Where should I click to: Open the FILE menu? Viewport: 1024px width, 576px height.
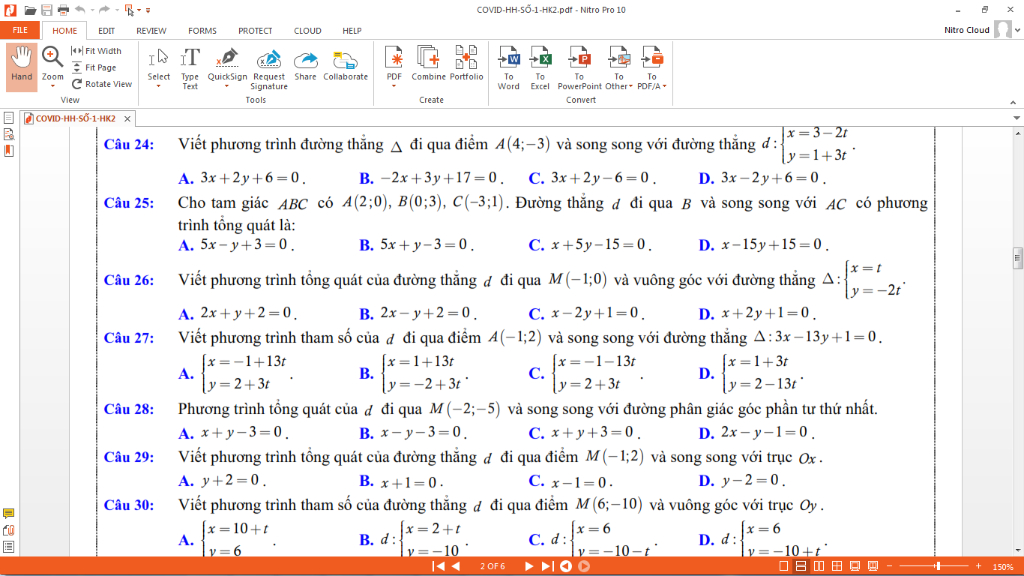pyautogui.click(x=20, y=30)
